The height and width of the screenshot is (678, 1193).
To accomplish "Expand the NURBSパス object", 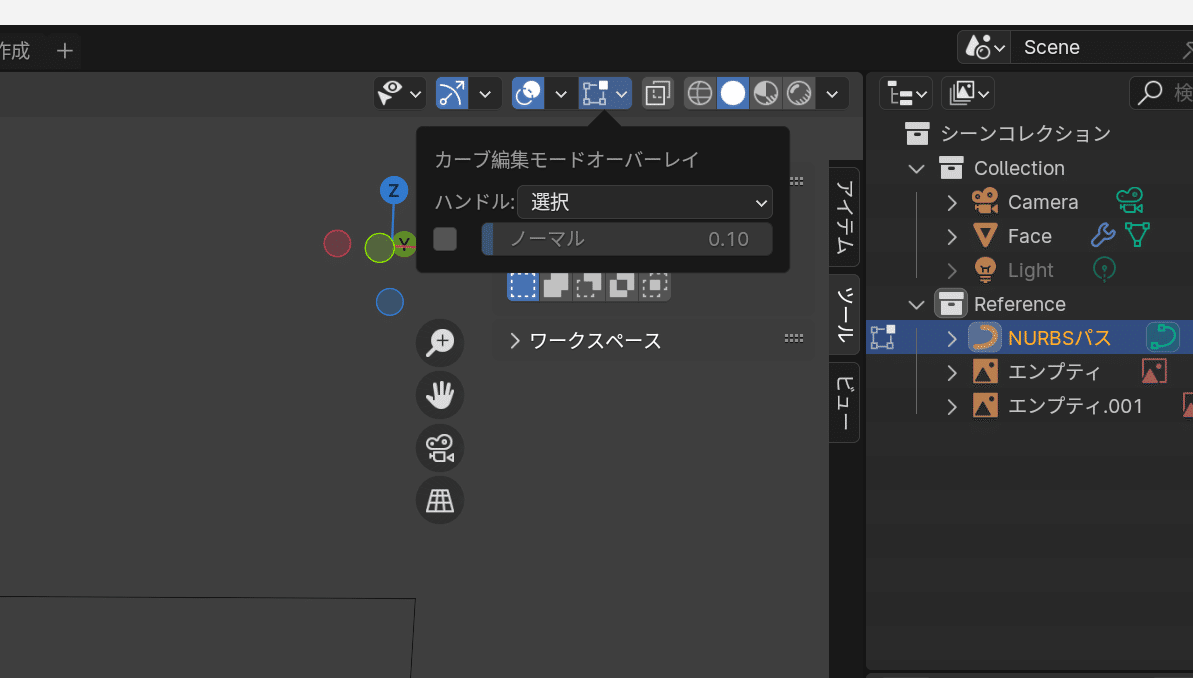I will point(951,338).
